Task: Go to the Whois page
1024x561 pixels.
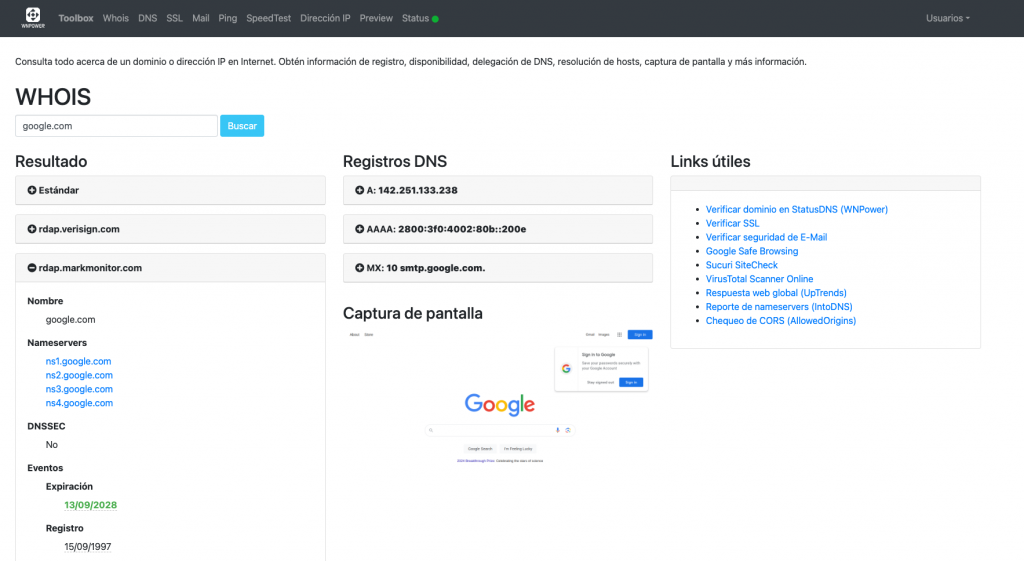Action: [x=116, y=18]
